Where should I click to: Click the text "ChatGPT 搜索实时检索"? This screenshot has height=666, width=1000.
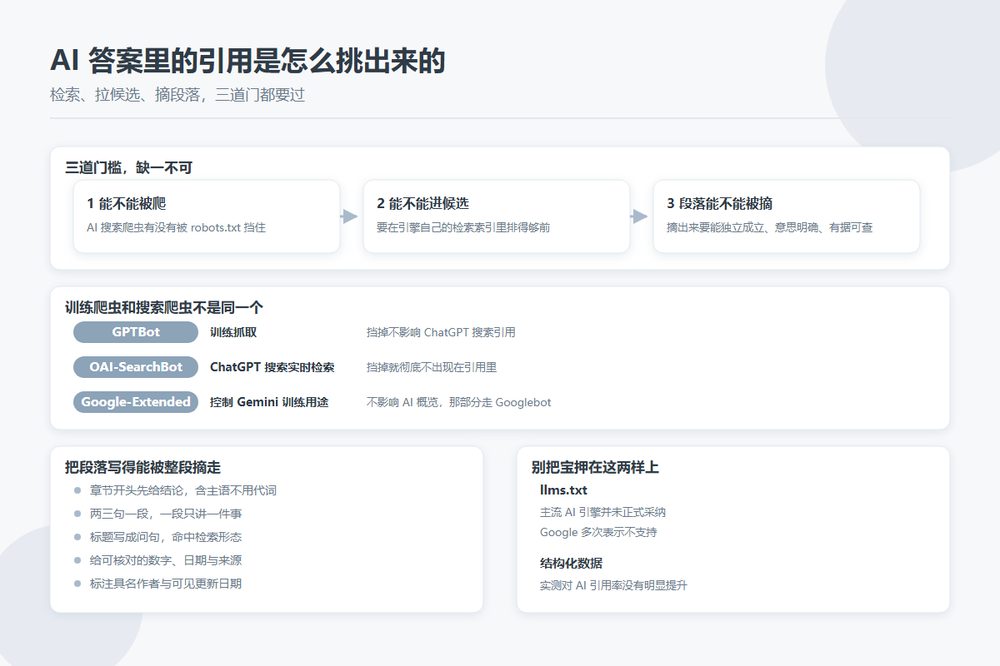(272, 367)
